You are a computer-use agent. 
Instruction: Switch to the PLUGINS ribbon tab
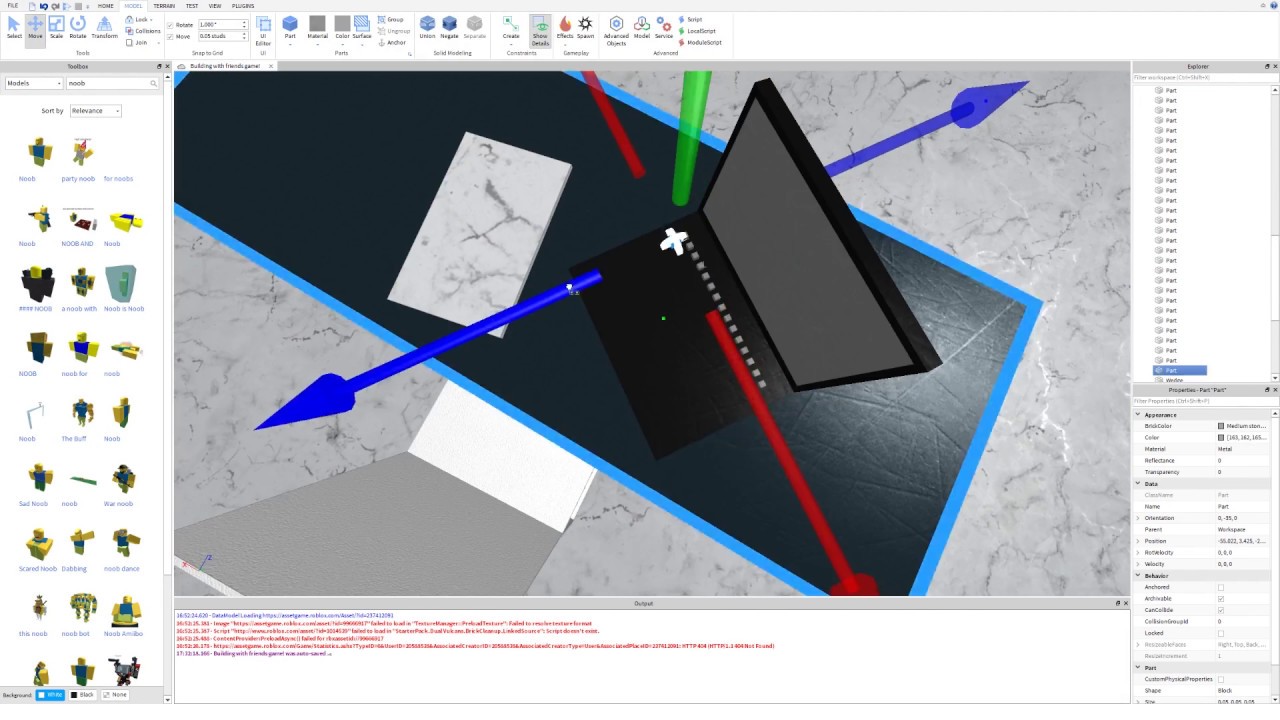[x=243, y=6]
